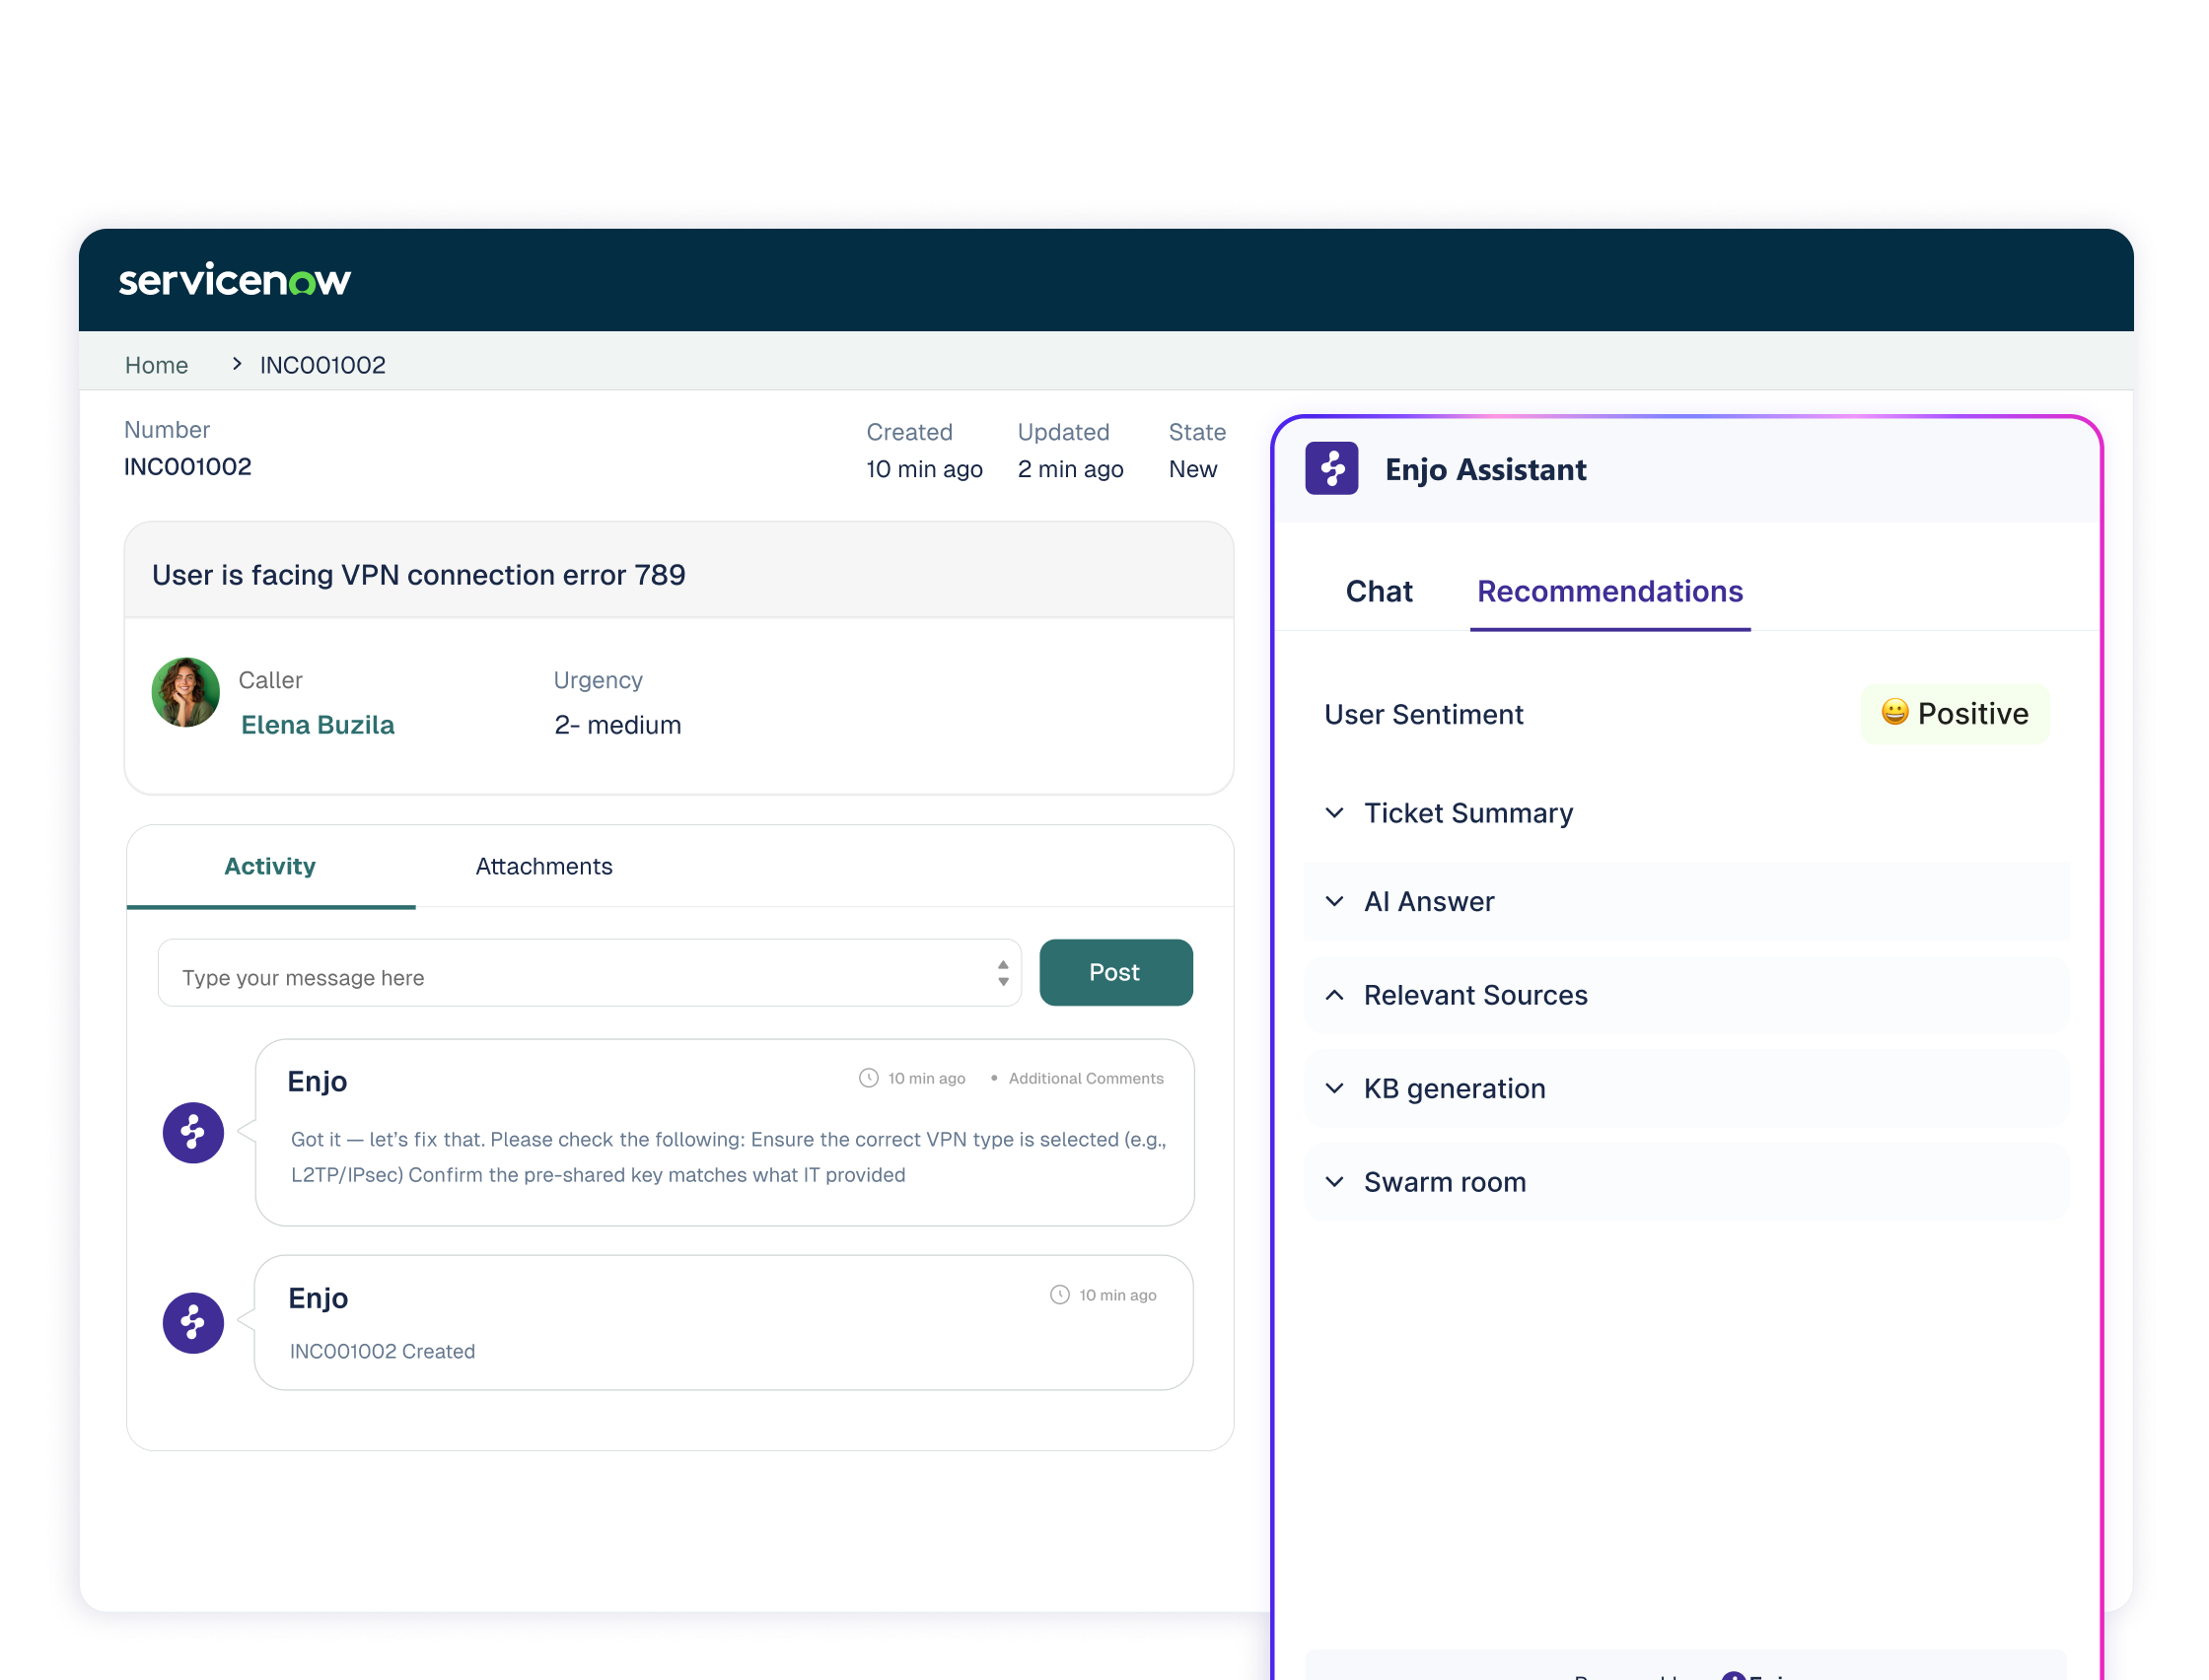This screenshot has height=1680, width=2209.
Task: Click the Enjo Assistant logo icon
Action: pos(1331,468)
